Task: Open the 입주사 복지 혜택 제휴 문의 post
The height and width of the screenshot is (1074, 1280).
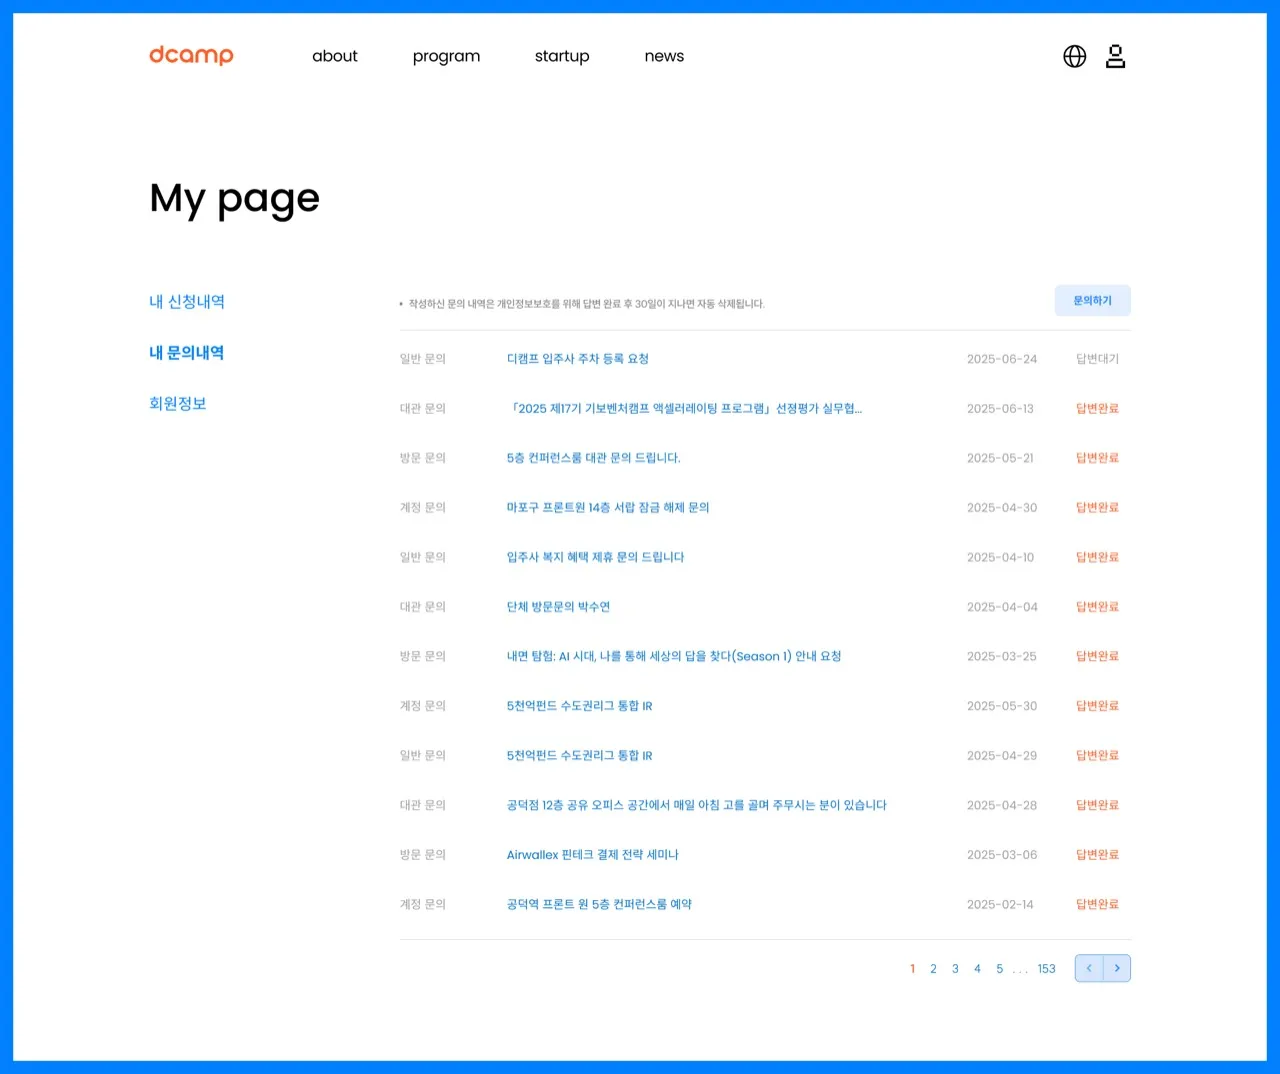Action: [x=595, y=557]
